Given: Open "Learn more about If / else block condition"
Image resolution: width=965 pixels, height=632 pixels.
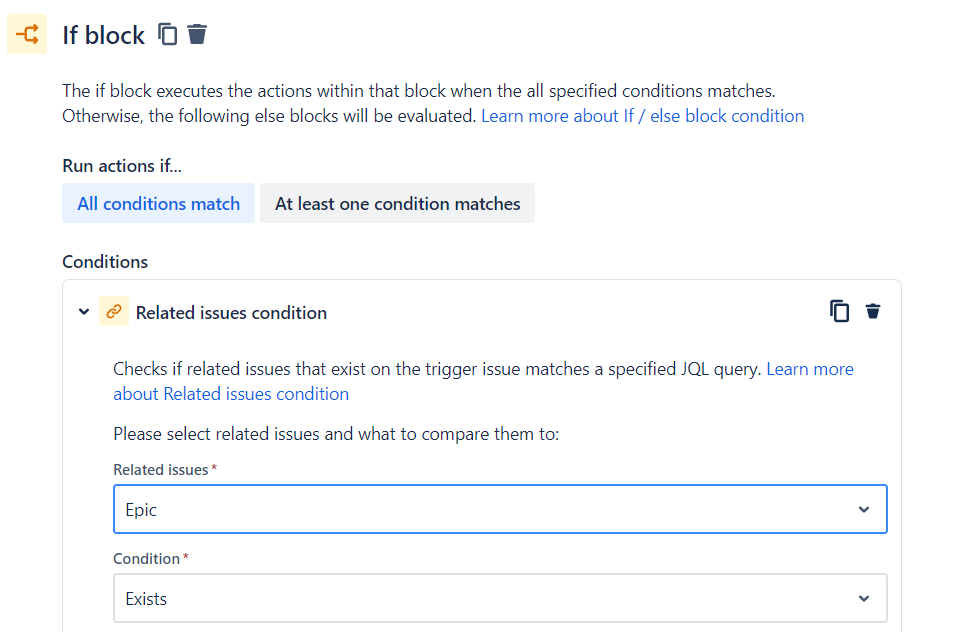Looking at the screenshot, I should pyautogui.click(x=642, y=116).
